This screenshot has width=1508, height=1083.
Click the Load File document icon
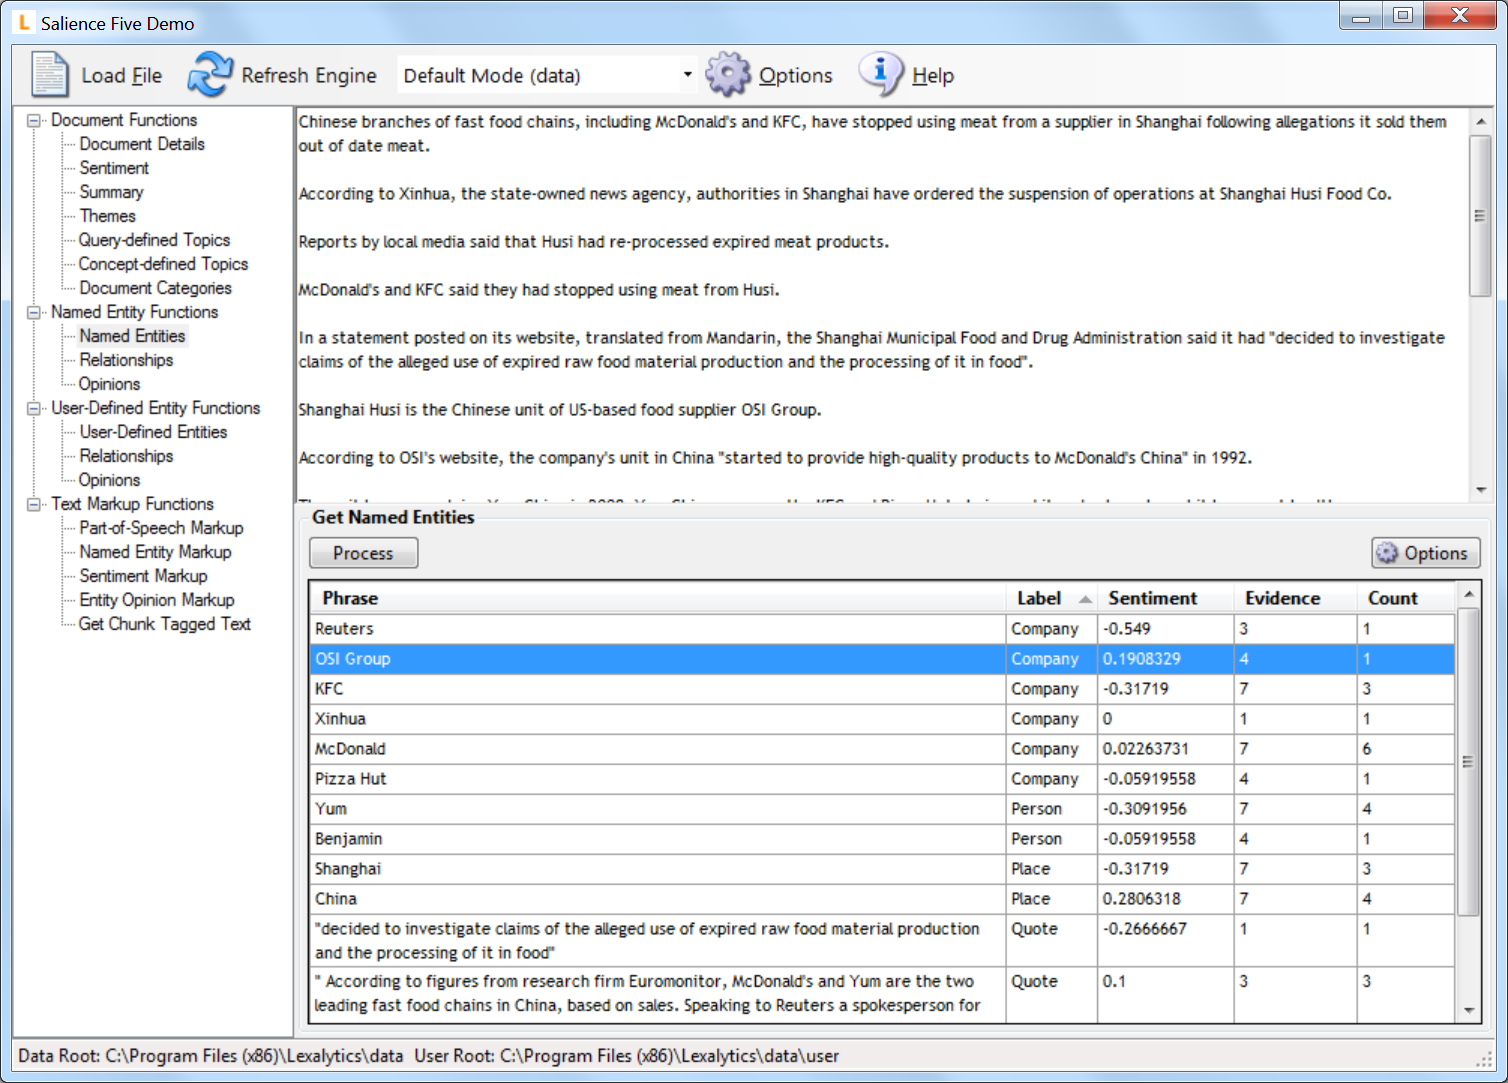[x=50, y=75]
